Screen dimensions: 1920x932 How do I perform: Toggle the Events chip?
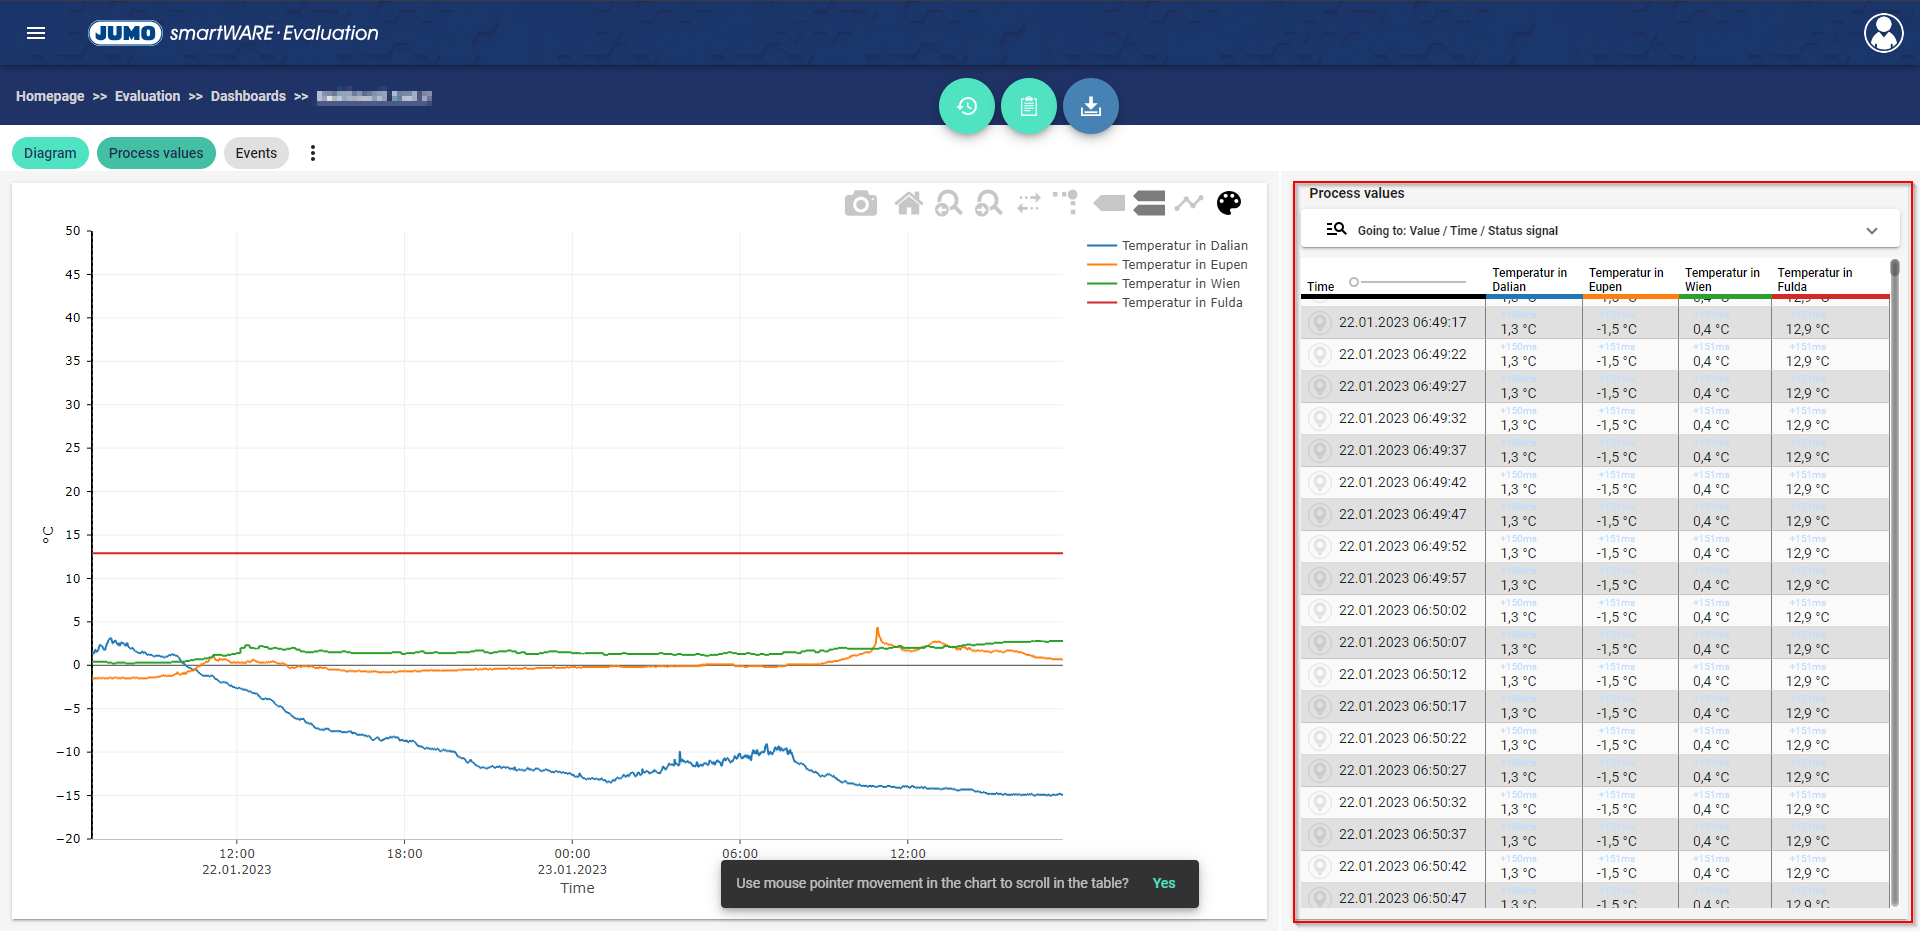coord(256,153)
